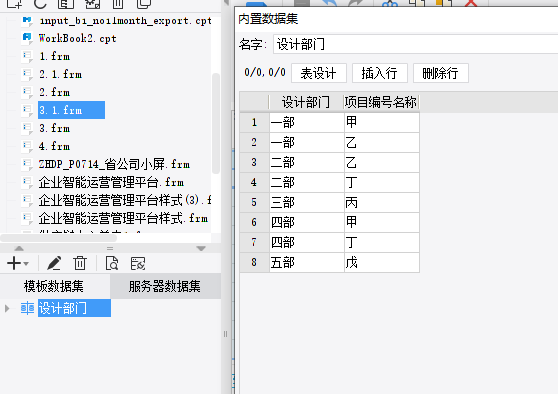
Task: Click the up triangle above dataset toolbar
Action: [x=19, y=248]
